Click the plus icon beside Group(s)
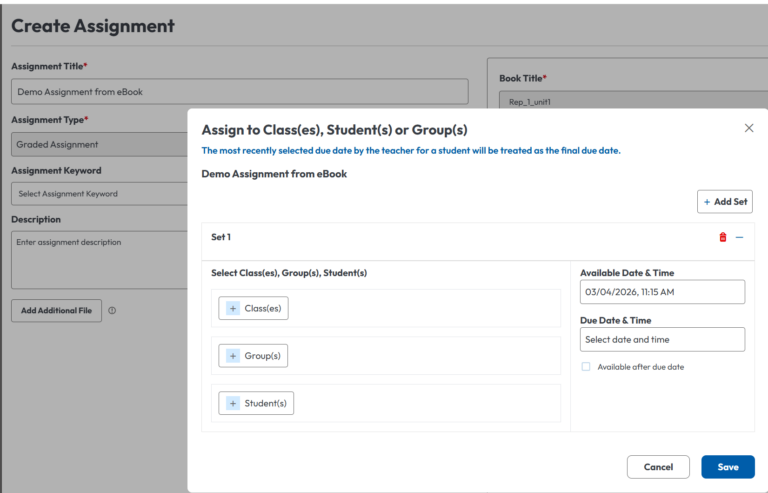 point(233,355)
